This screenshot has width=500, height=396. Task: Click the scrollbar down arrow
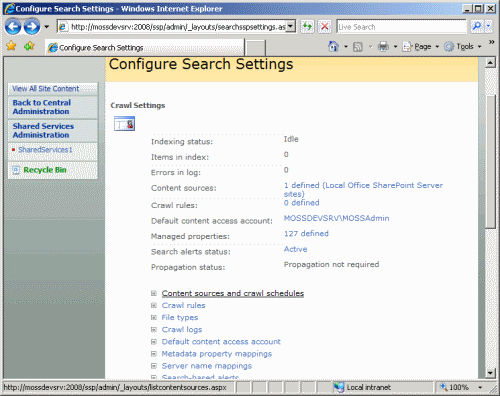(x=490, y=373)
